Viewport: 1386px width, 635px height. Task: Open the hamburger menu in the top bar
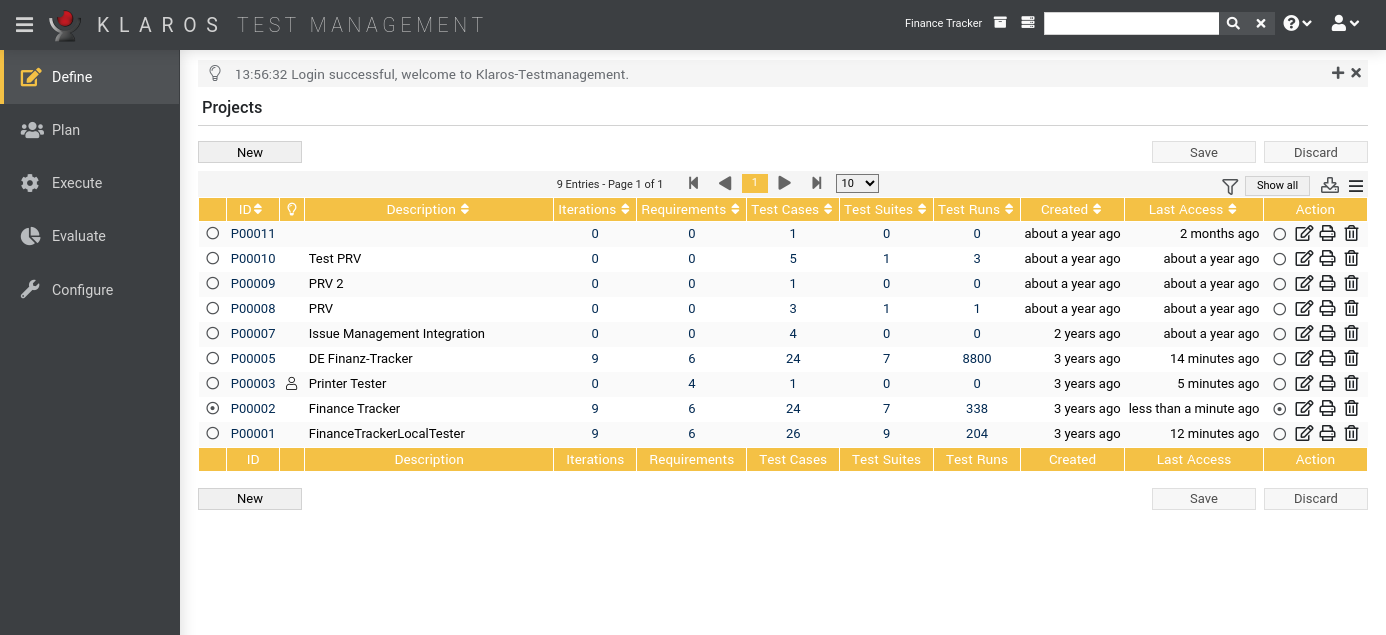click(24, 24)
